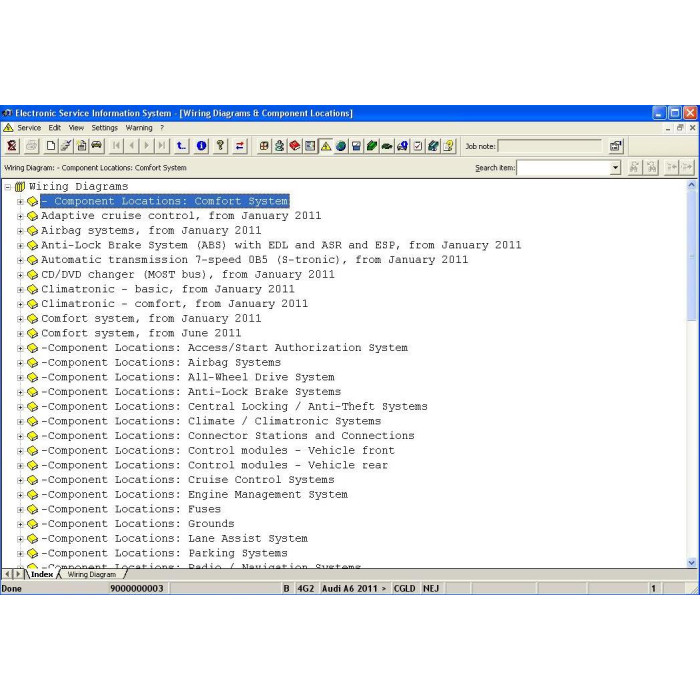The image size is (700, 700).
Task: Click the checklist icon with blue checkmark
Action: click(x=66, y=146)
